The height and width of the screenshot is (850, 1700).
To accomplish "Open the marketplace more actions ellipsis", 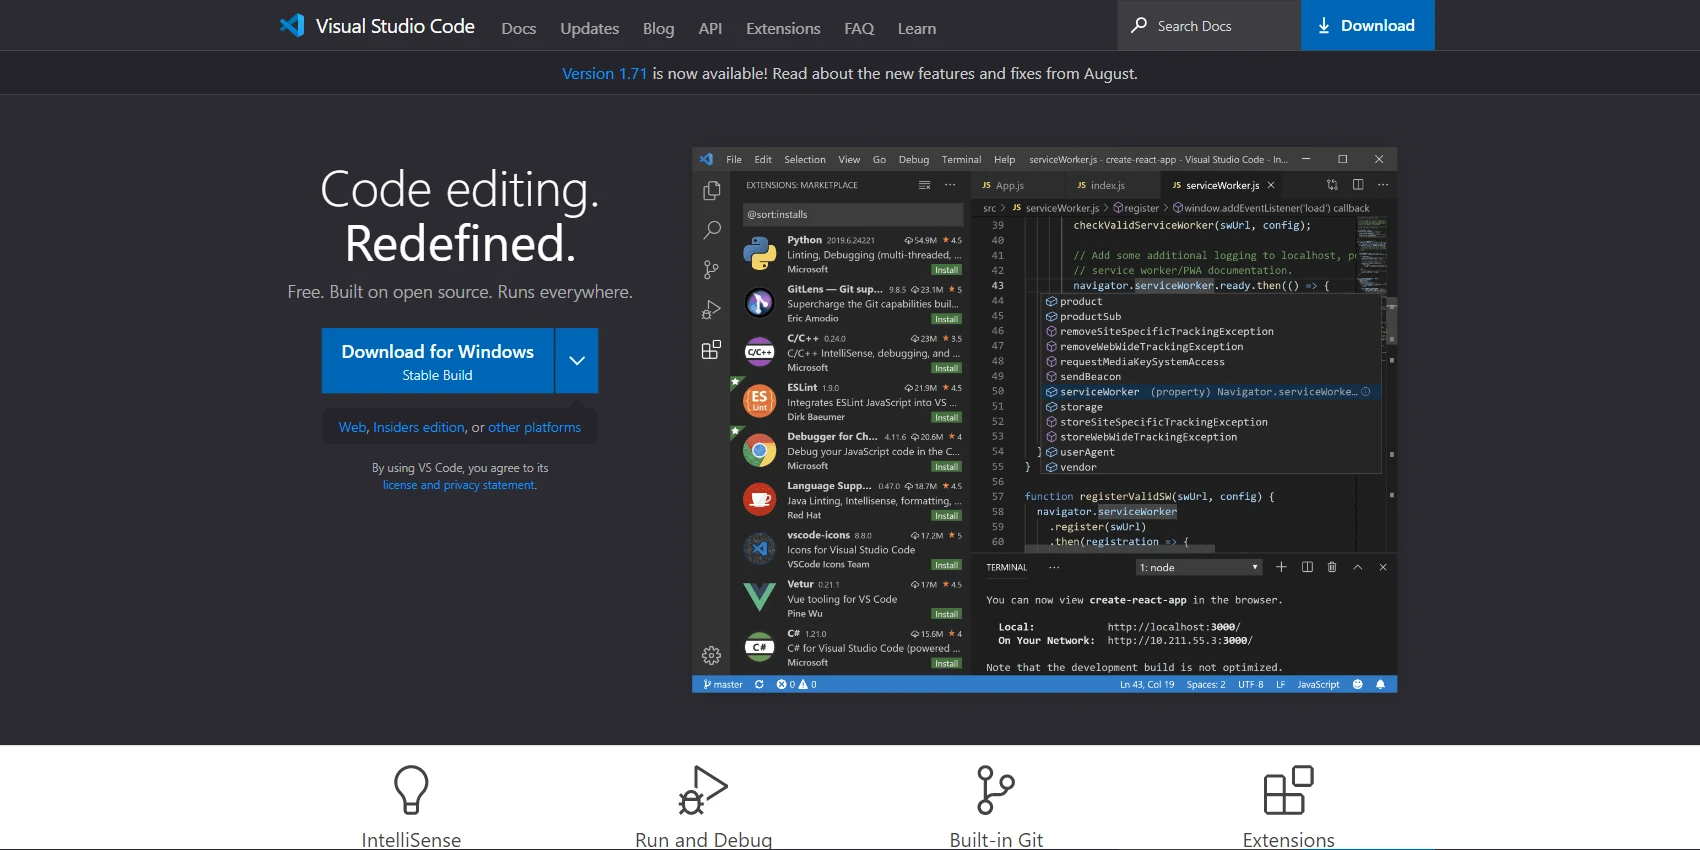I will click(950, 185).
